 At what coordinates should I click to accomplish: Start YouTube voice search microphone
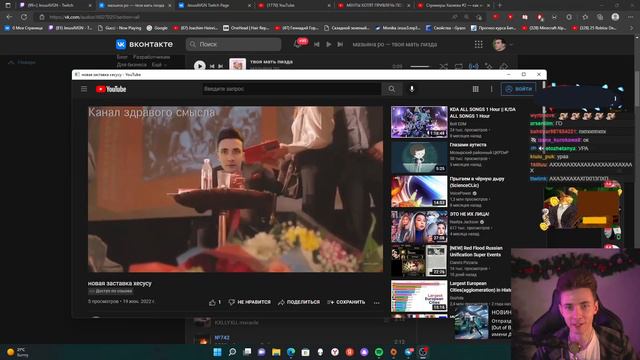click(412, 89)
